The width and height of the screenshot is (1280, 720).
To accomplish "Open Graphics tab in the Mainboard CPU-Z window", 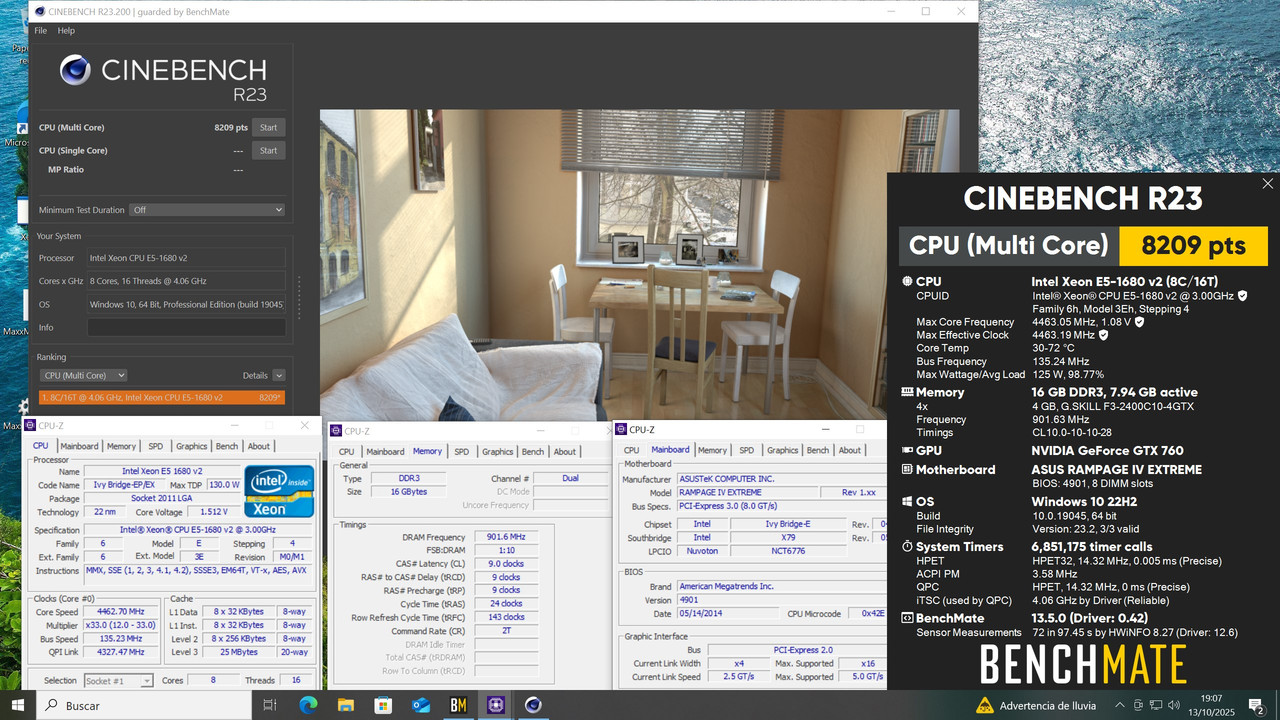I will (x=783, y=450).
